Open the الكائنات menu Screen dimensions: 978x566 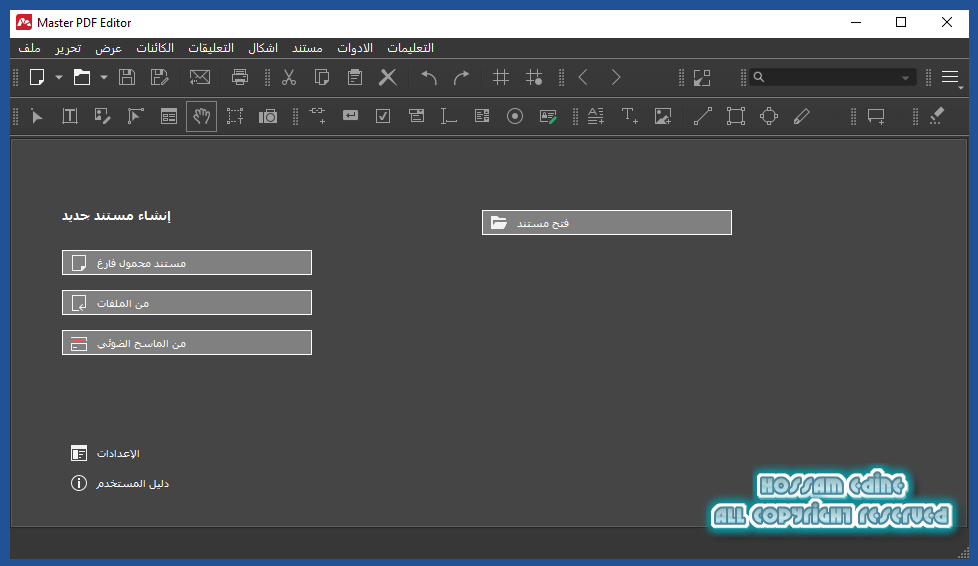tap(155, 48)
